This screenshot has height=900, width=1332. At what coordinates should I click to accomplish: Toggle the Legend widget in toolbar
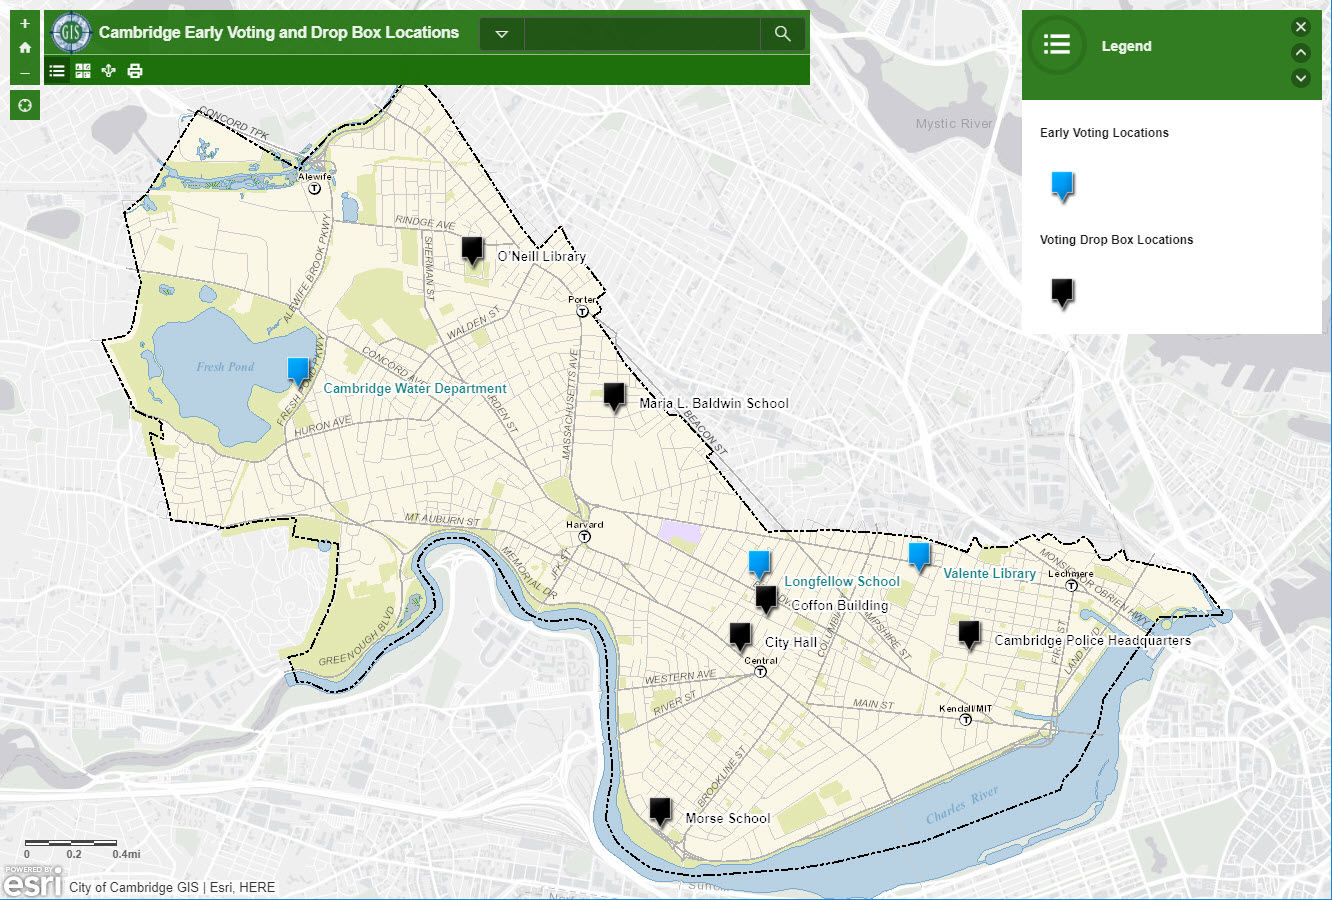(57, 71)
